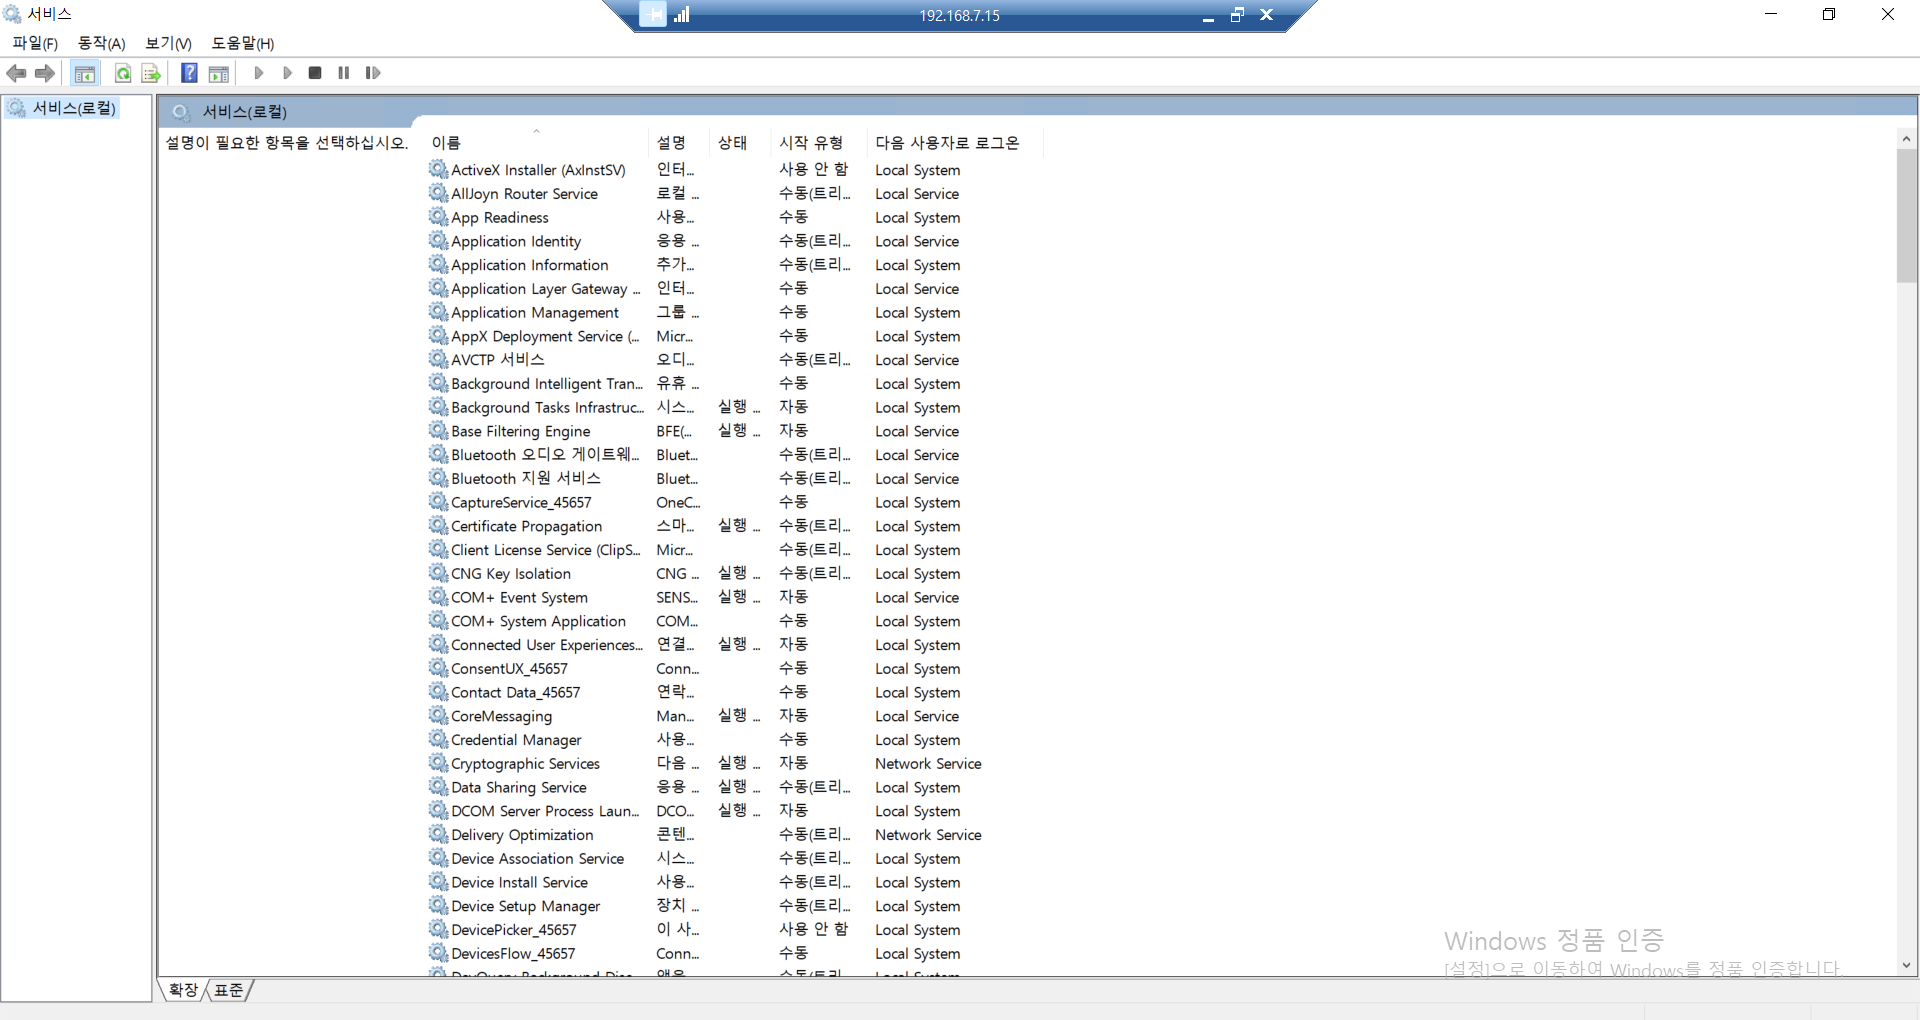Select AppX Deployment Service icon

click(x=438, y=336)
